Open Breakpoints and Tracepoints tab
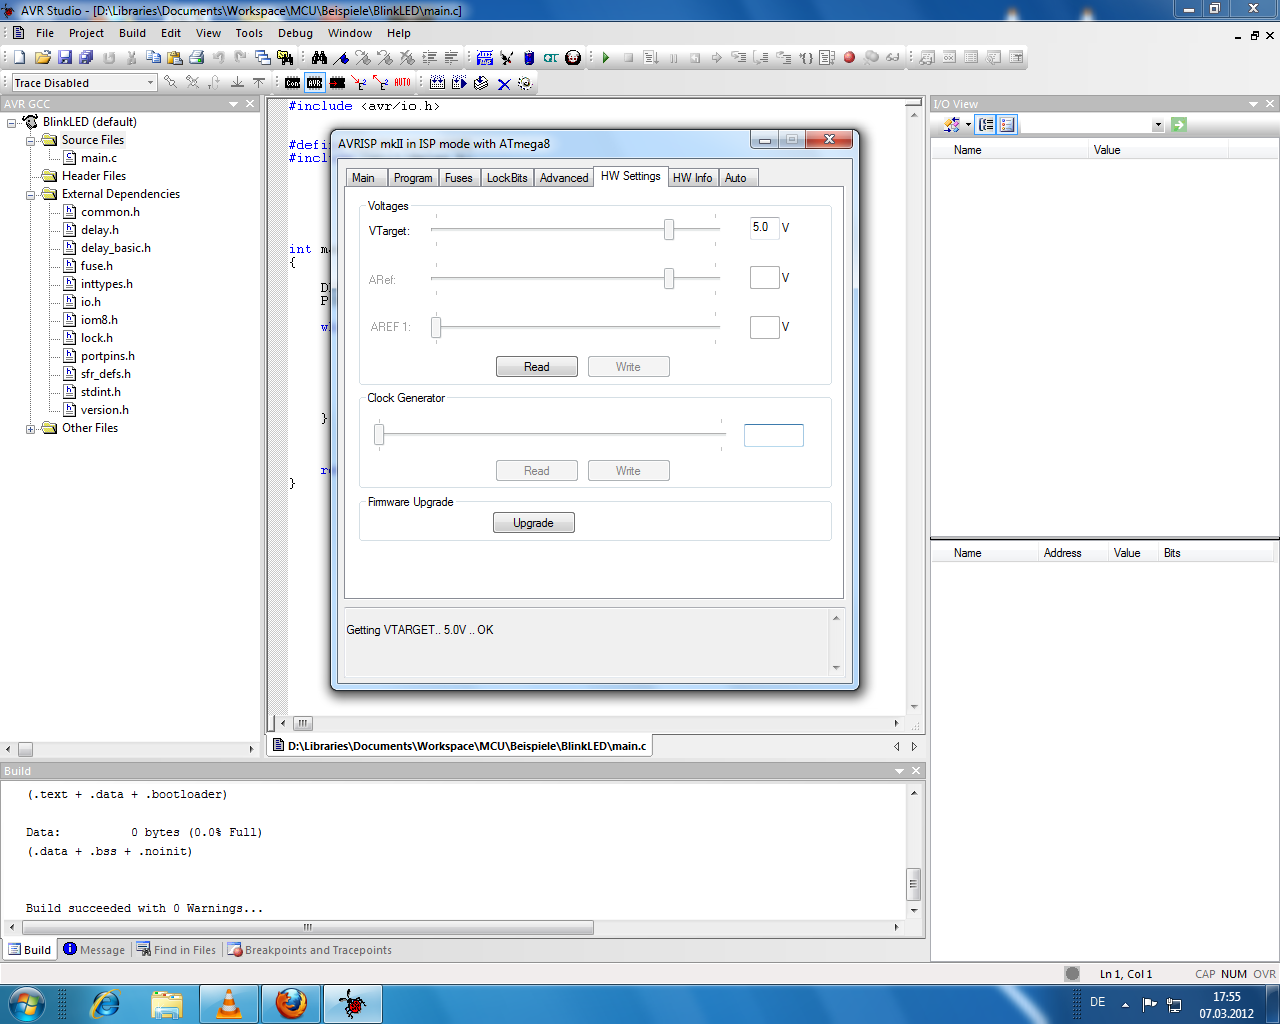 tap(309, 950)
